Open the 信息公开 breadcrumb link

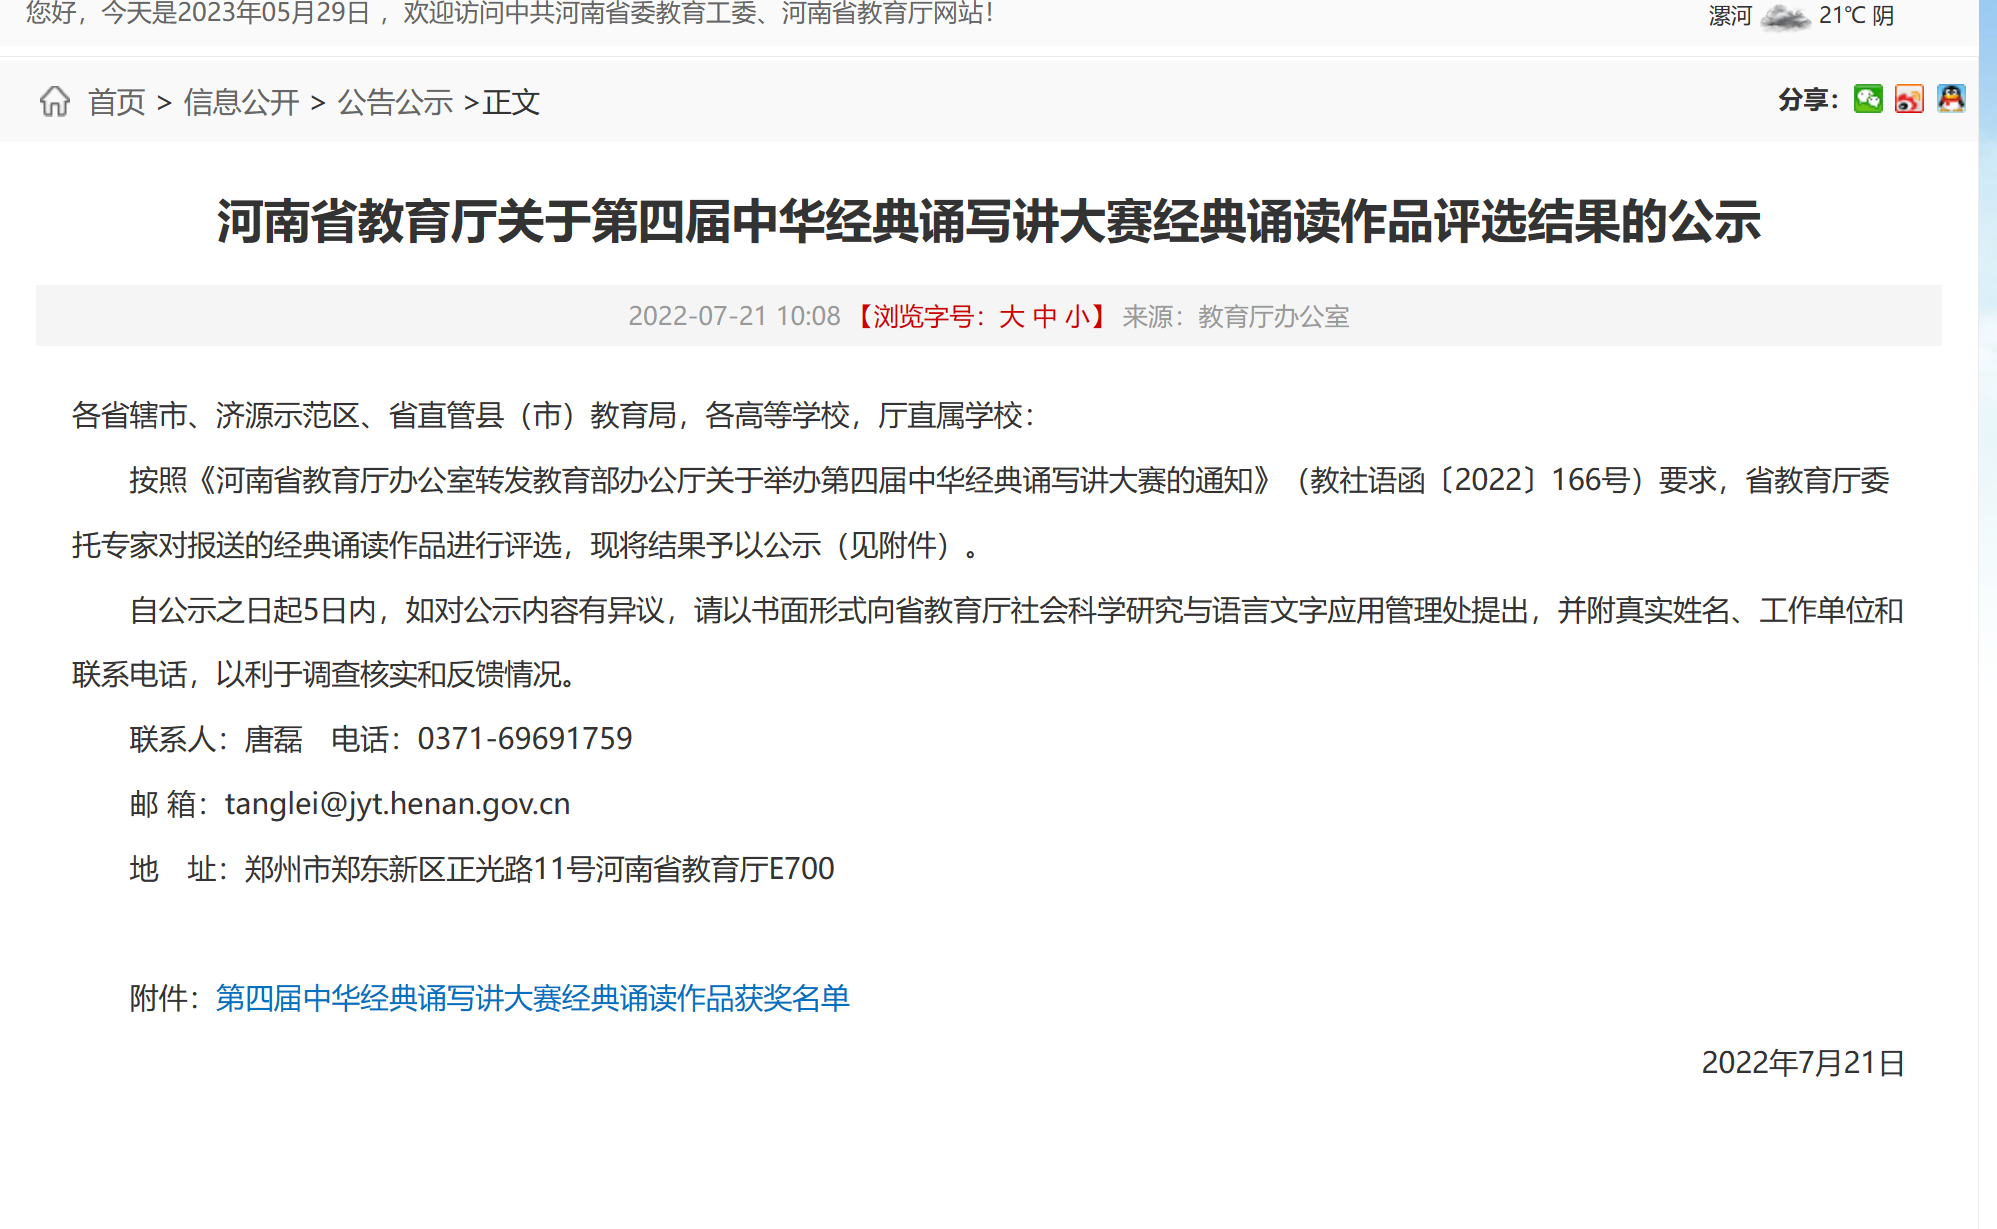tap(241, 102)
